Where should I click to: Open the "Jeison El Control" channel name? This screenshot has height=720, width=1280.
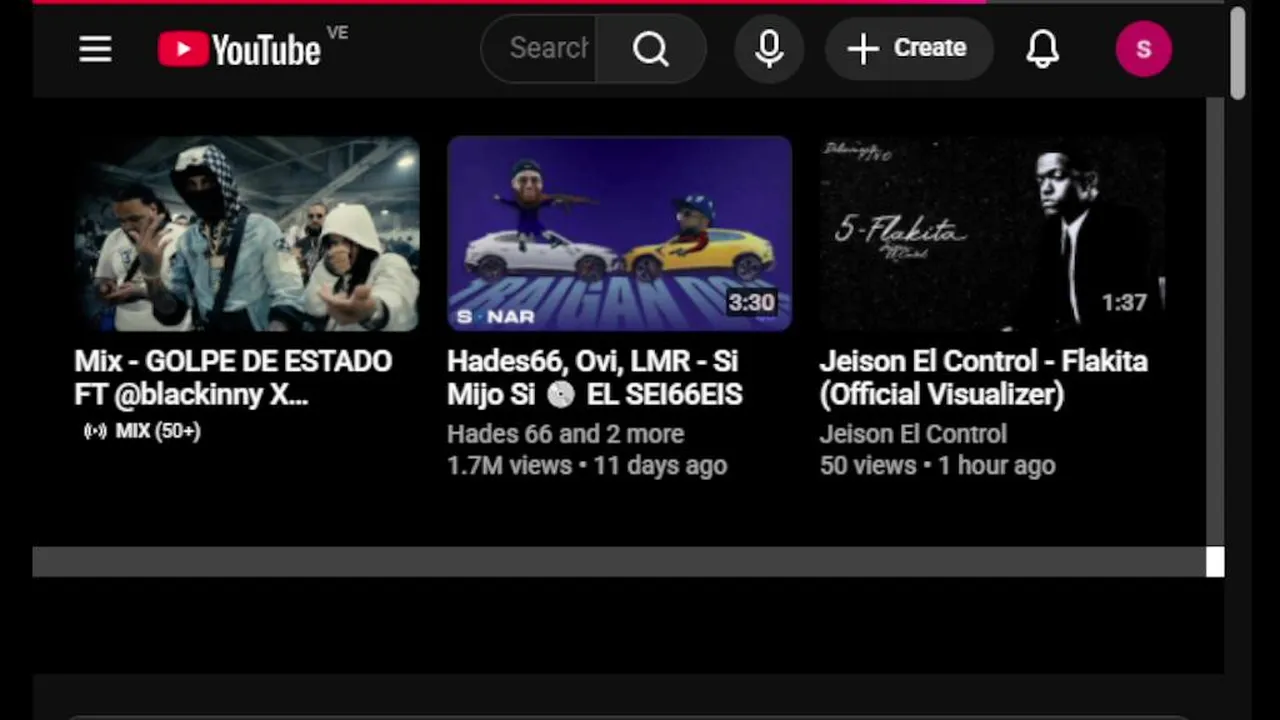[913, 434]
